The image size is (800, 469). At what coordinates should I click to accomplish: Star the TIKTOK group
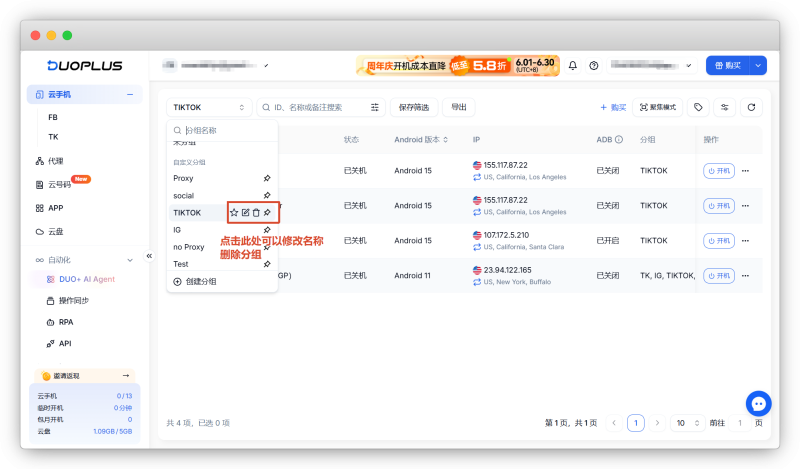click(234, 212)
